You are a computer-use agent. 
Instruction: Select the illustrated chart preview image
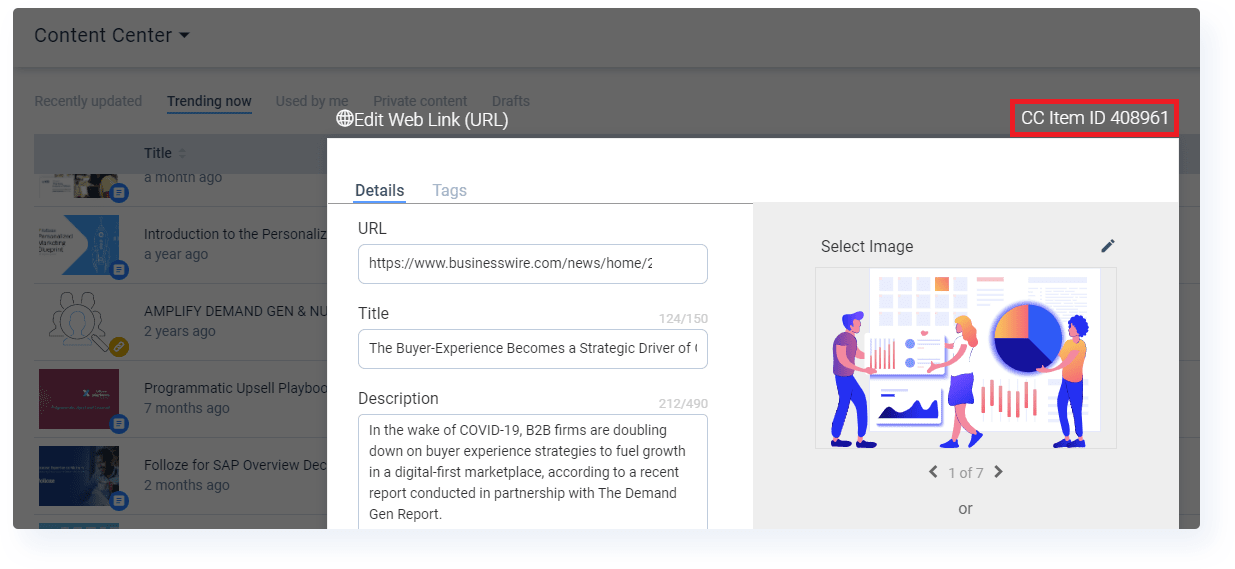(x=965, y=358)
